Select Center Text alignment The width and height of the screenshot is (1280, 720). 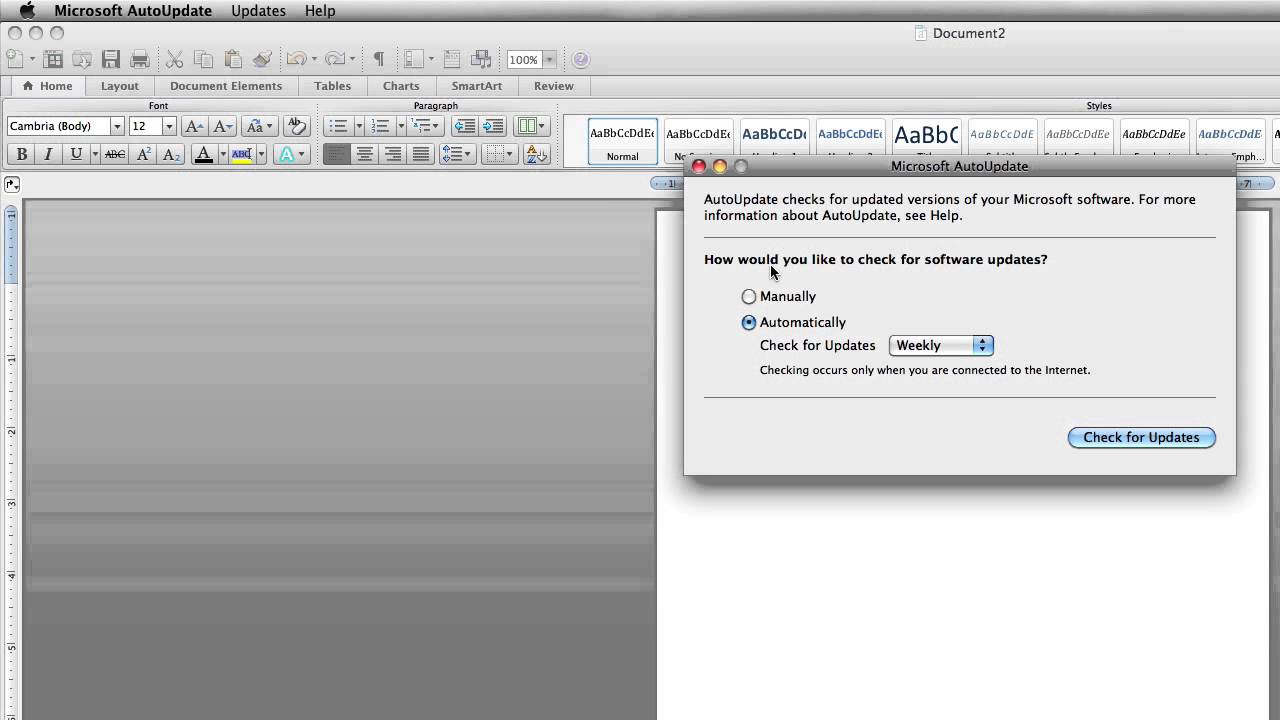365,154
